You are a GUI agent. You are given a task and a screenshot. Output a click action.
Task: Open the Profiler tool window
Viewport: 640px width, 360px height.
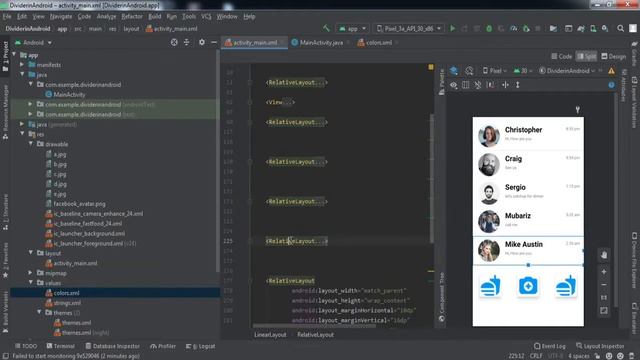[x=163, y=346]
